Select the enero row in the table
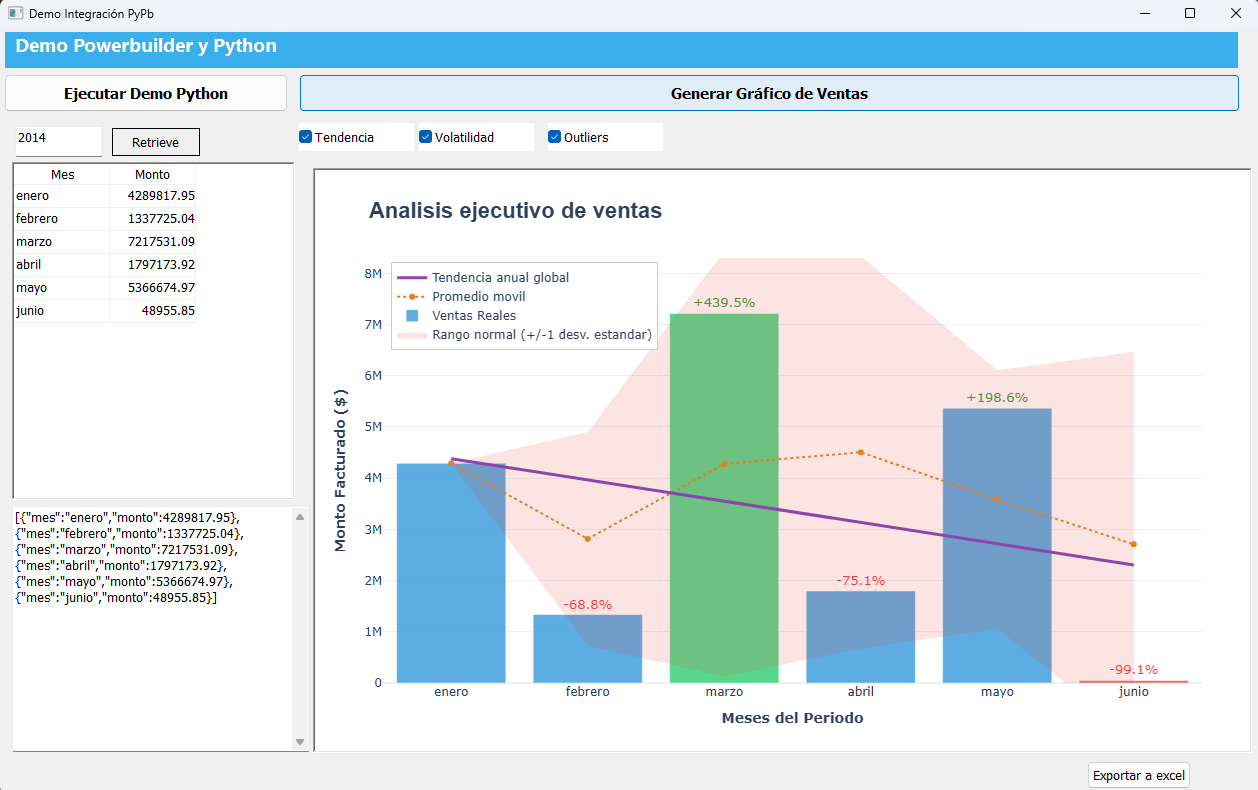 coord(105,196)
